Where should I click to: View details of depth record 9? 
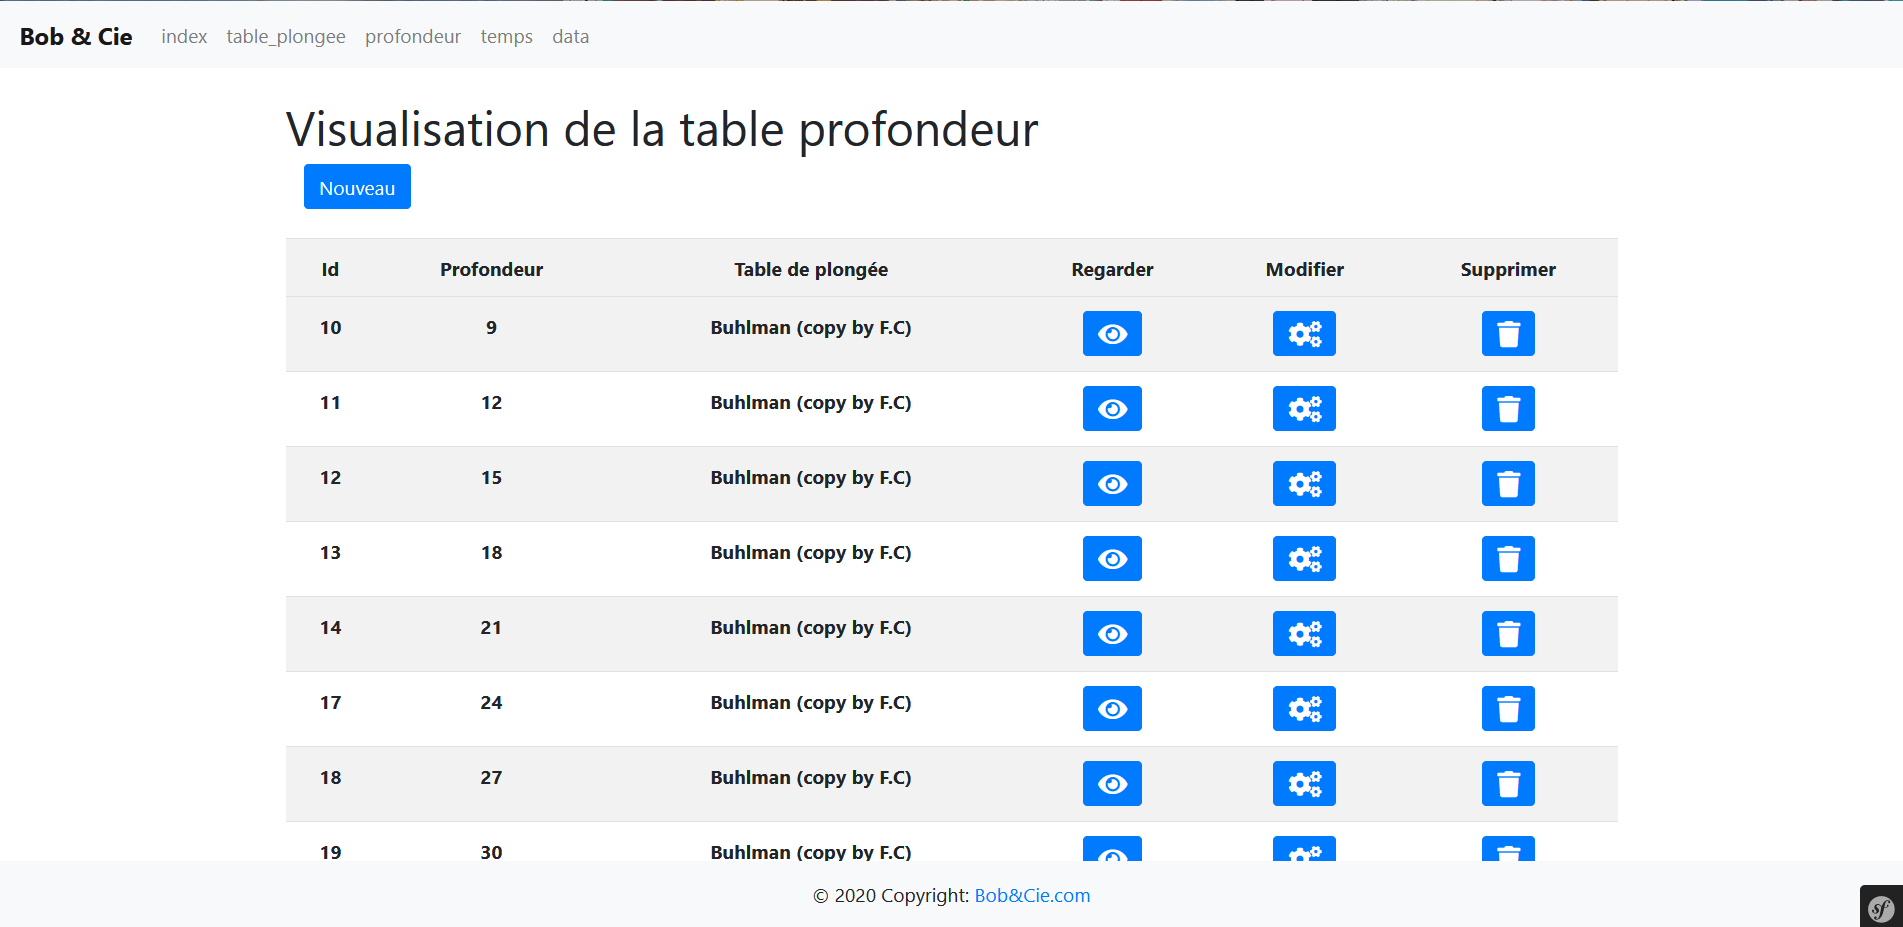(x=1112, y=333)
